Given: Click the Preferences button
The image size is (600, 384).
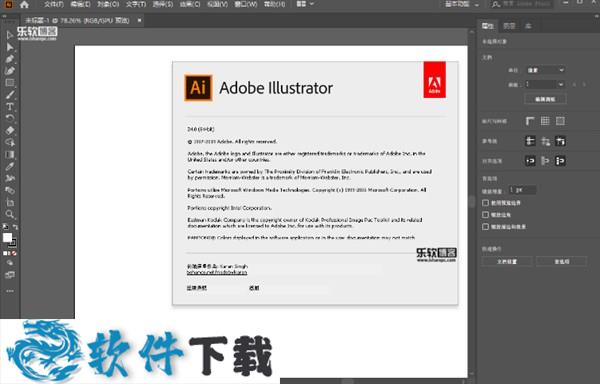Looking at the screenshot, I should coord(562,262).
